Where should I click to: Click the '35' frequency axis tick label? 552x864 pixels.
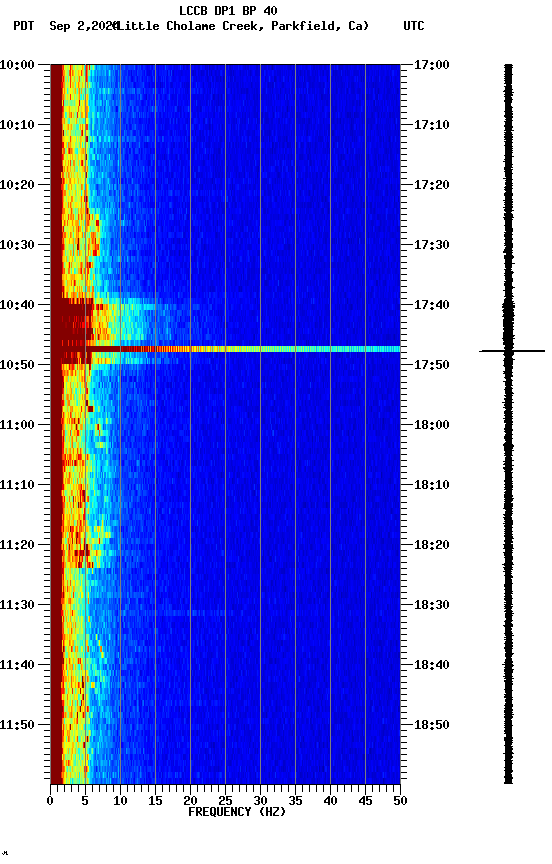[295, 801]
